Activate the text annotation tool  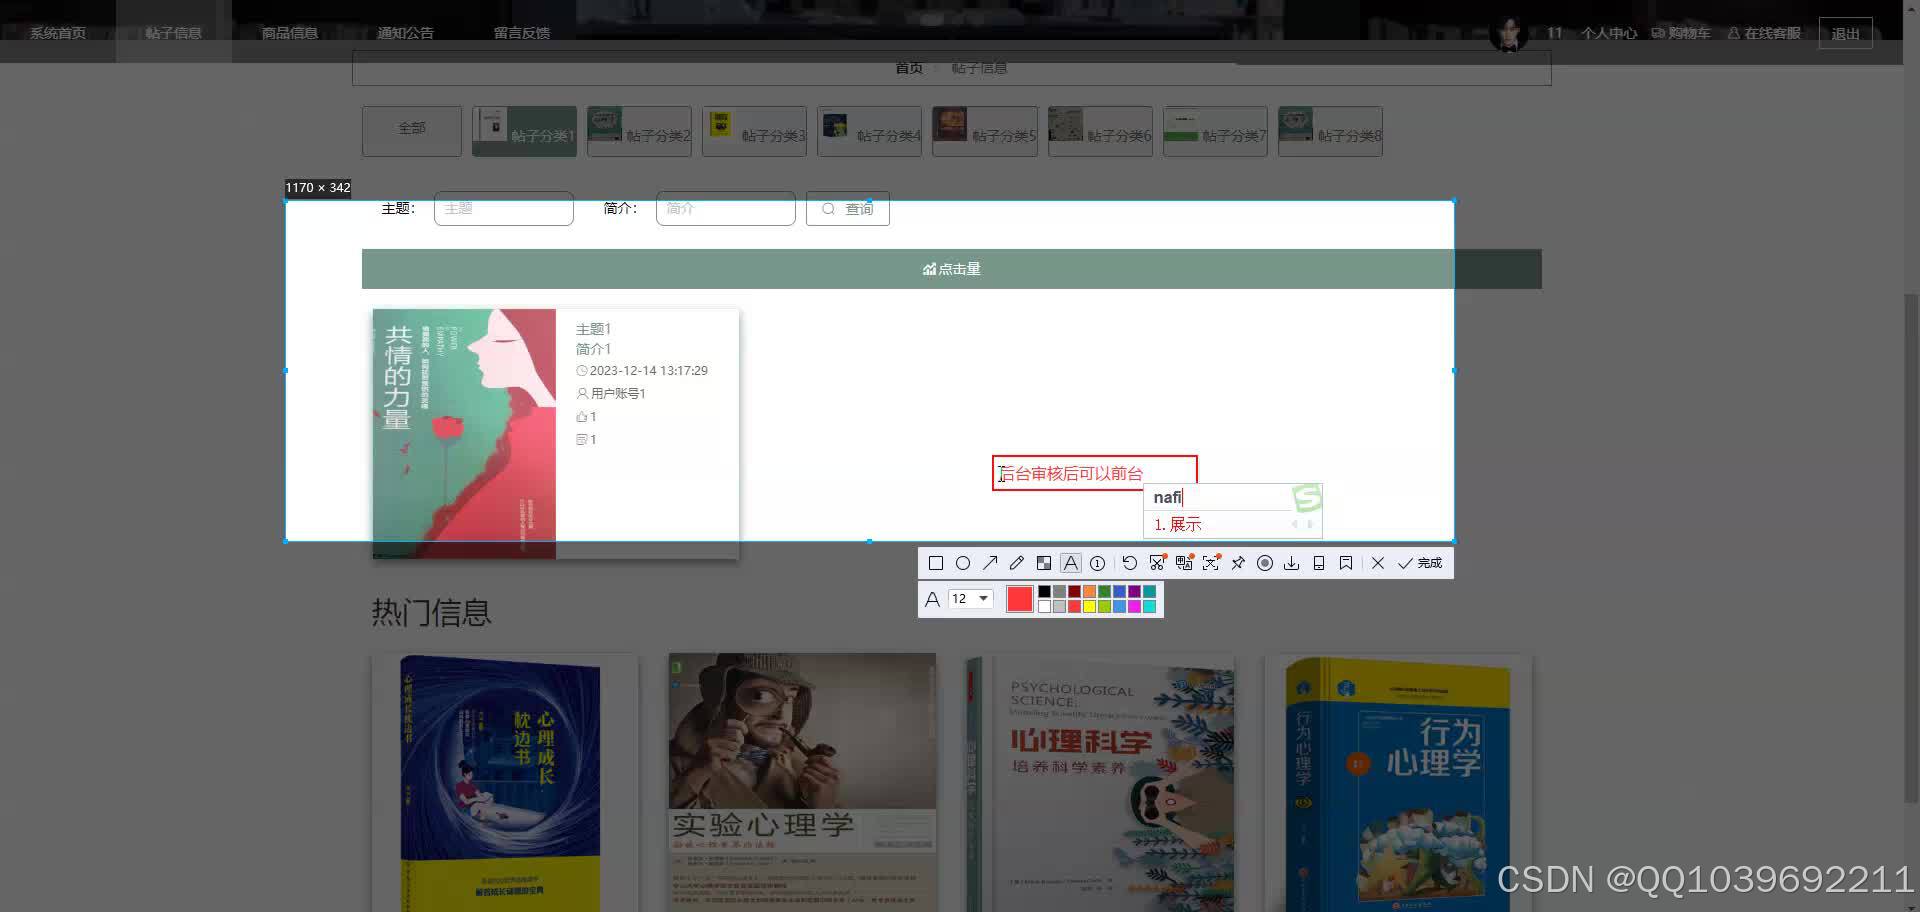(1071, 562)
